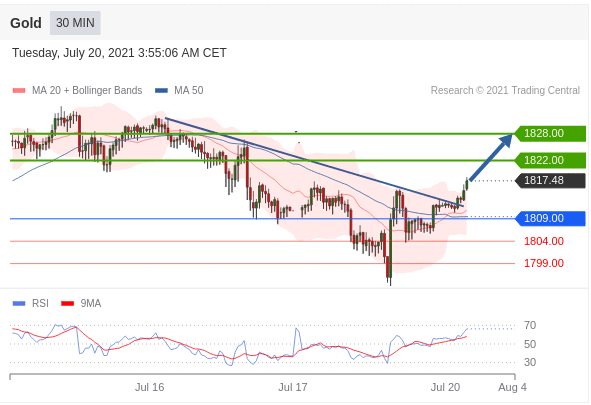Click the Jul 16 date axis label
This screenshot has width=591, height=405.
[x=150, y=387]
